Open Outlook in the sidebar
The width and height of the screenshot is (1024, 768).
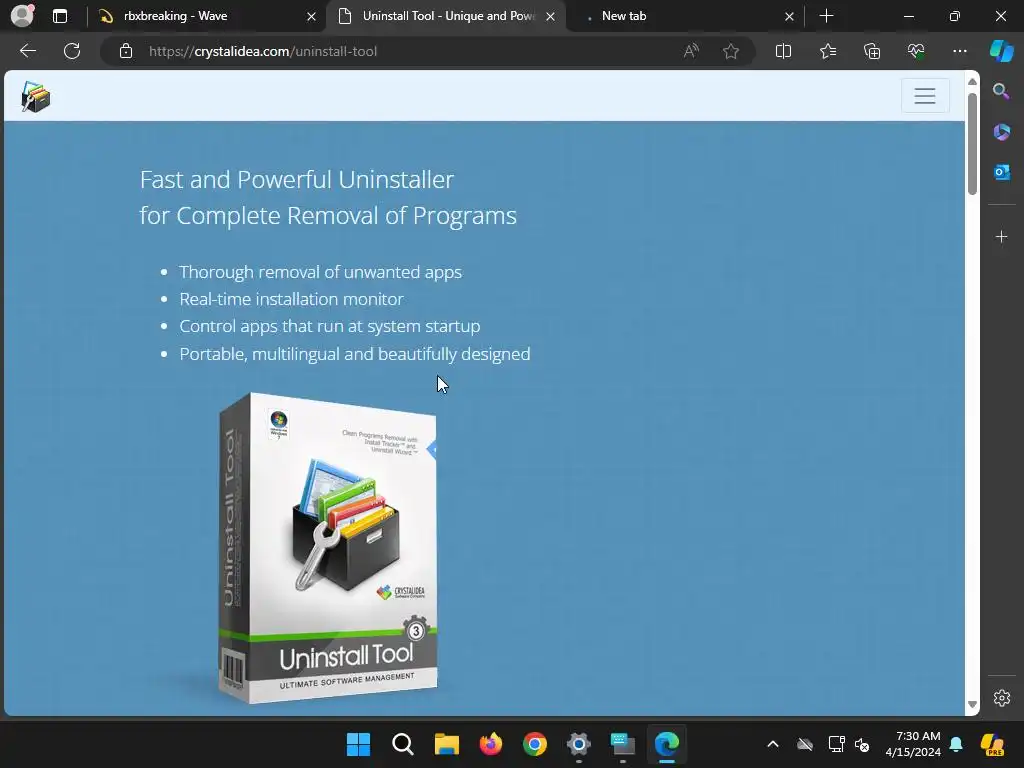[x=1001, y=172]
